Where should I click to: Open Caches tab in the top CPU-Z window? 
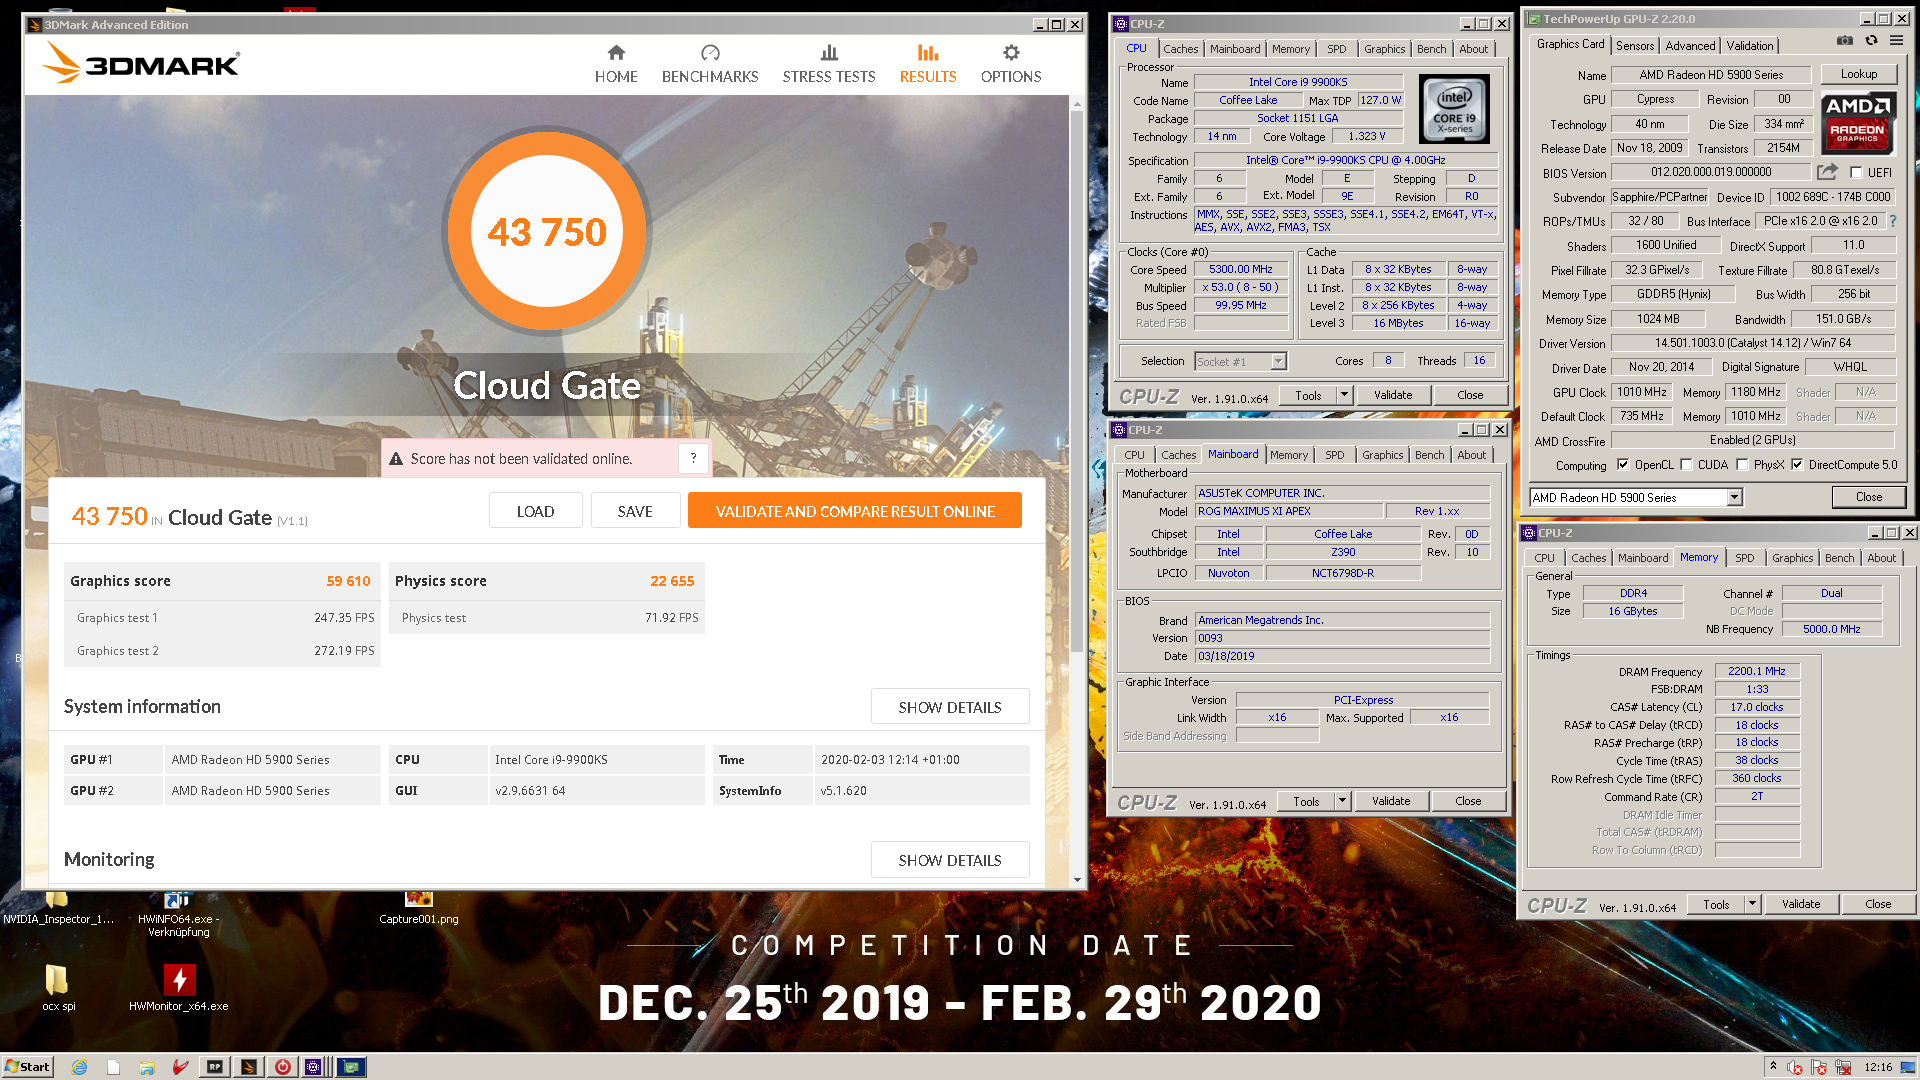(x=1180, y=49)
